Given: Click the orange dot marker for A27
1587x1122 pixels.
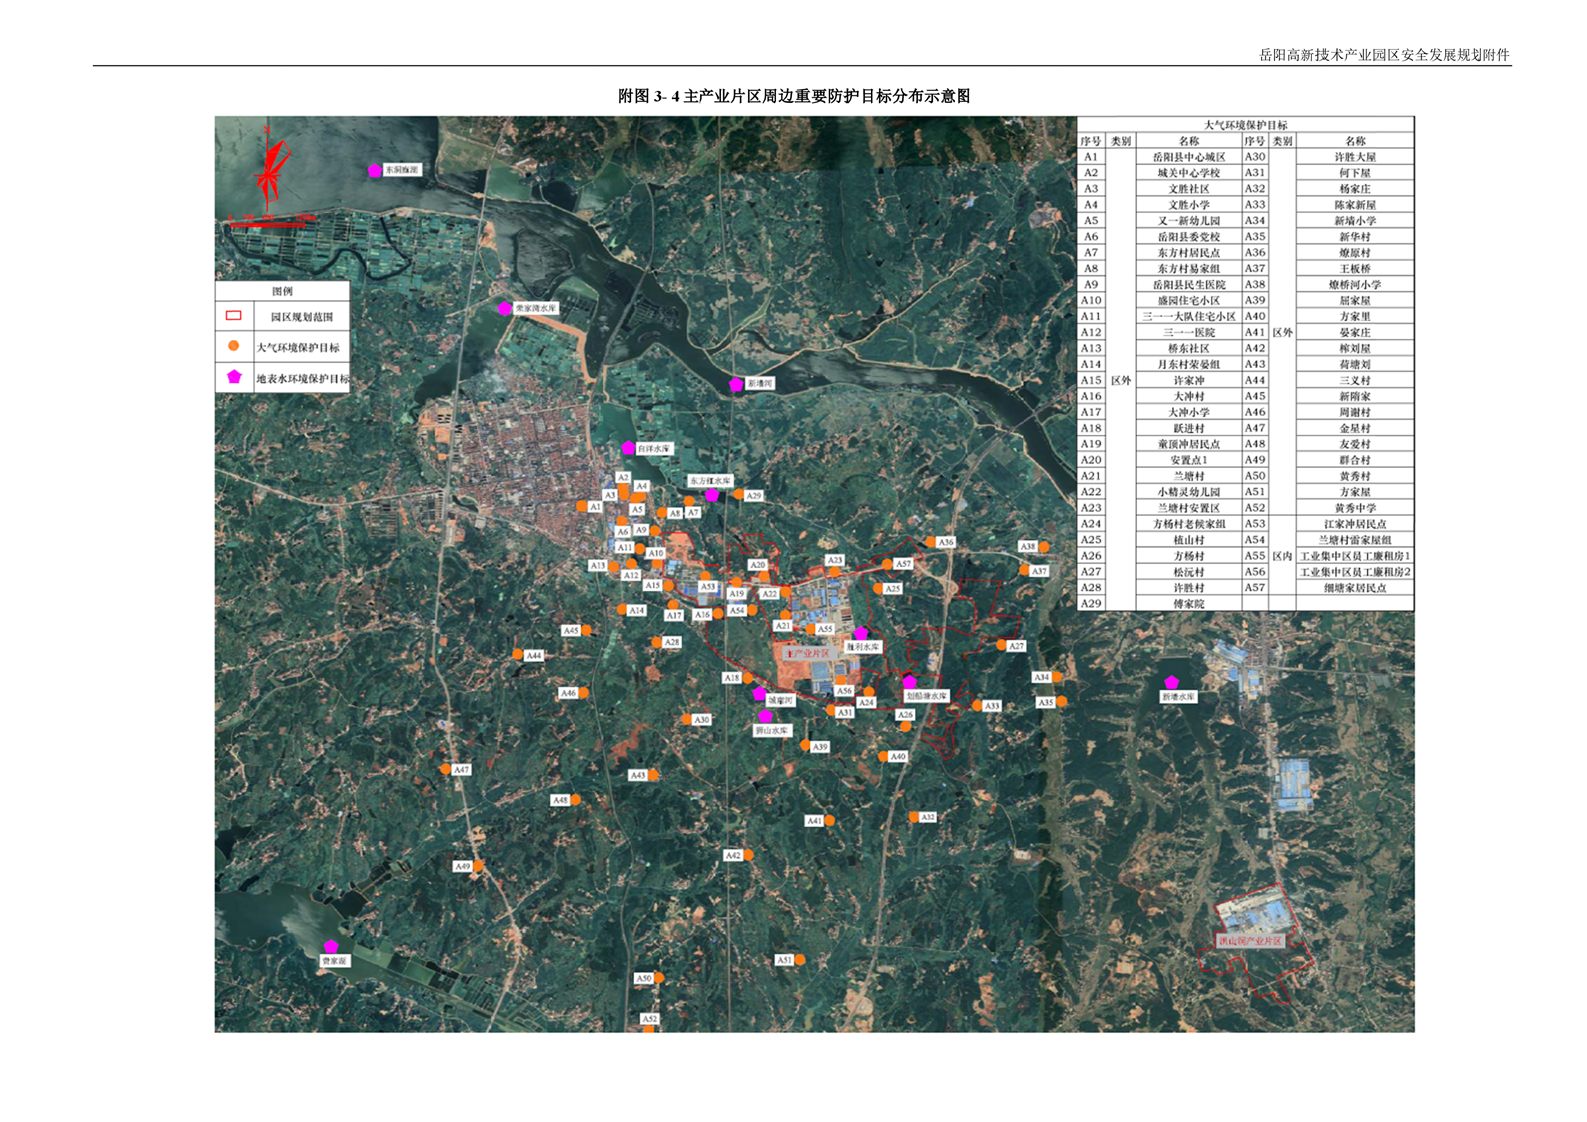Looking at the screenshot, I should [x=1001, y=646].
